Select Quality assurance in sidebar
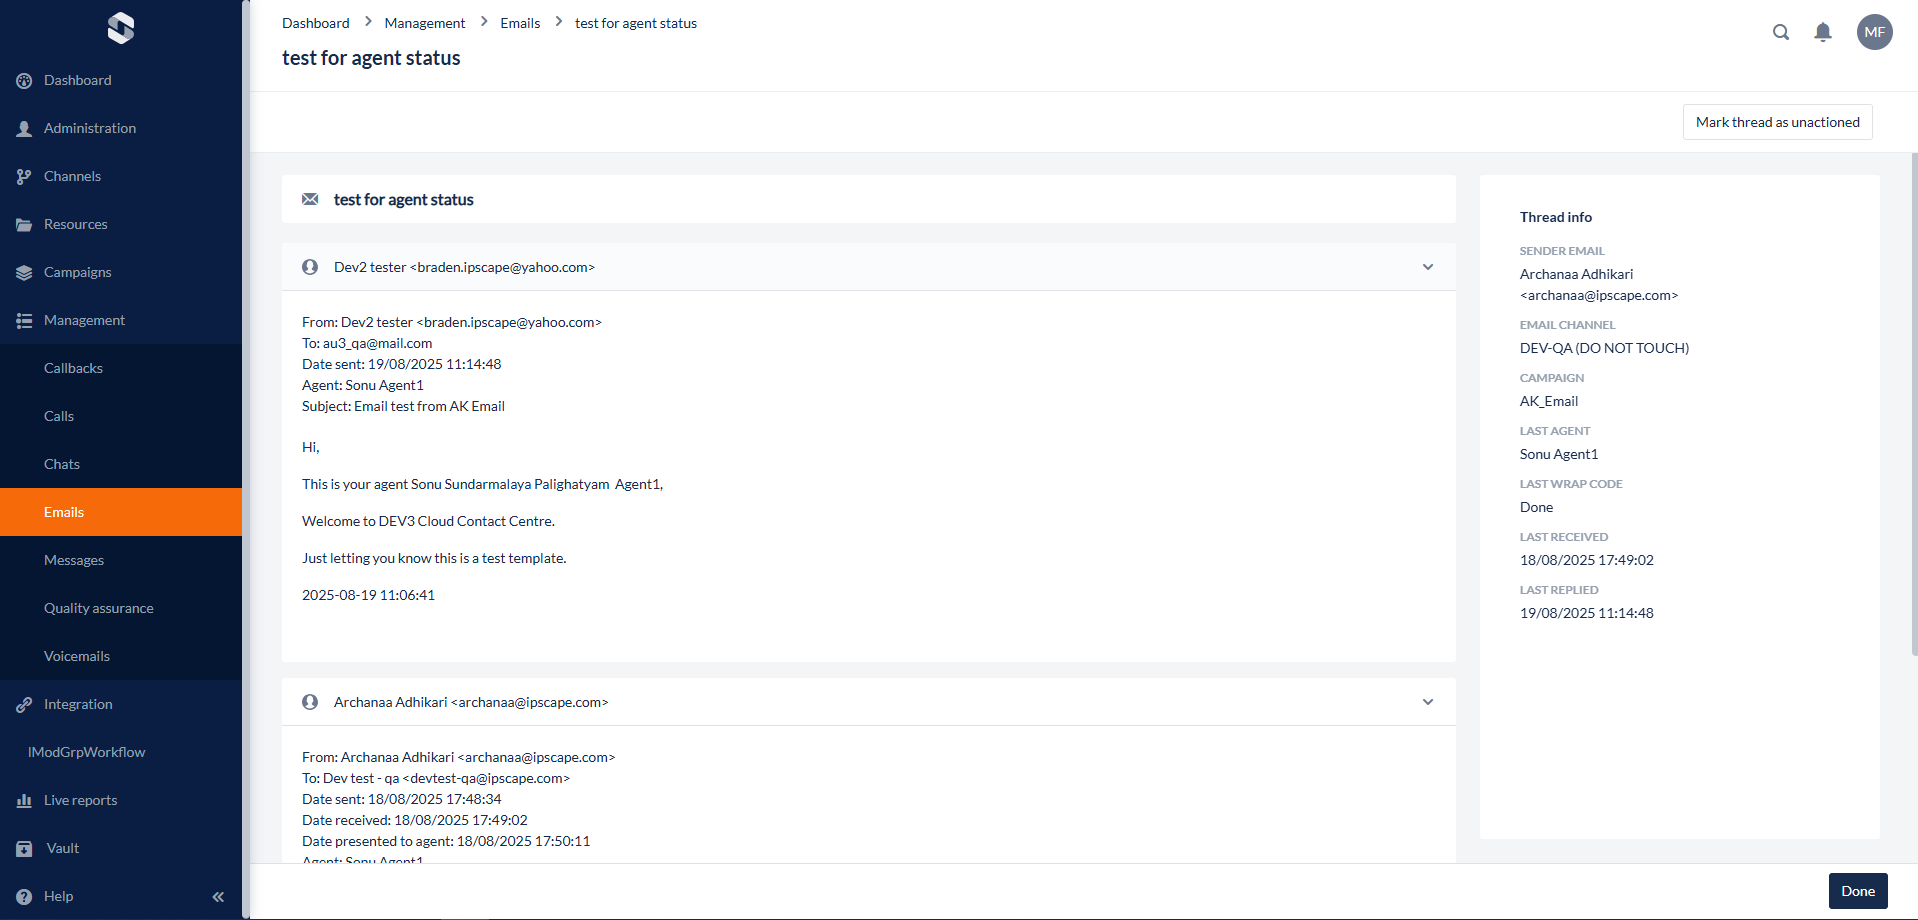1918x920 pixels. 98,608
